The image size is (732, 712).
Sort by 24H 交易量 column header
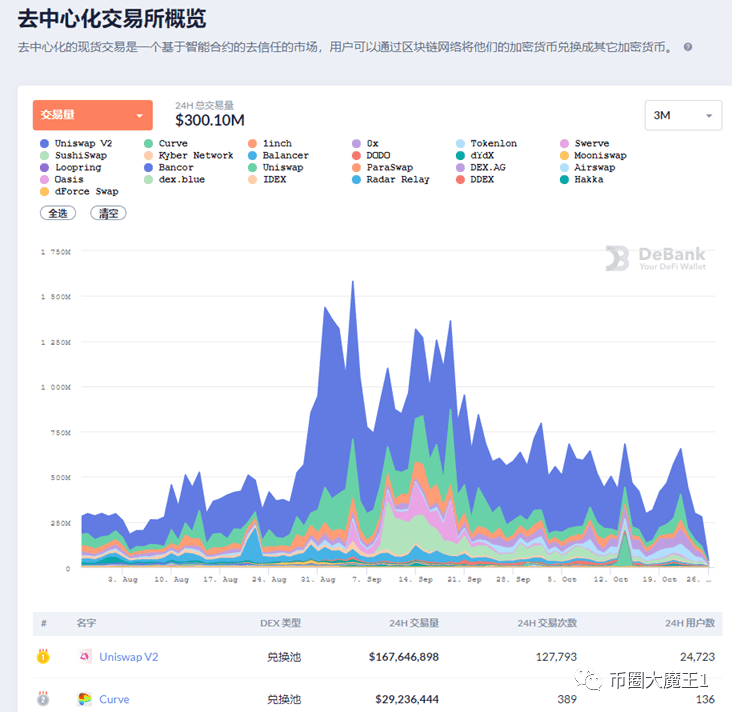point(414,623)
